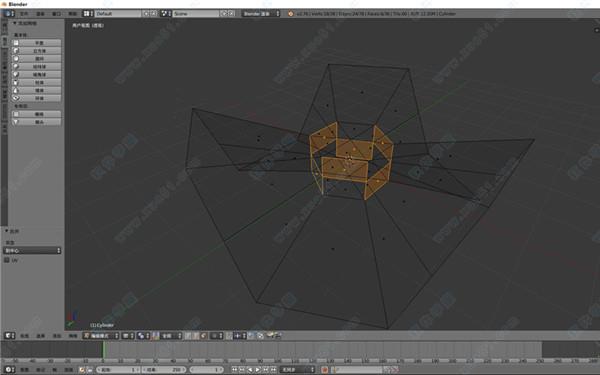Toggle preview frame range in timeline
Image resolution: width=600 pixels, height=375 pixels.
tap(82, 370)
